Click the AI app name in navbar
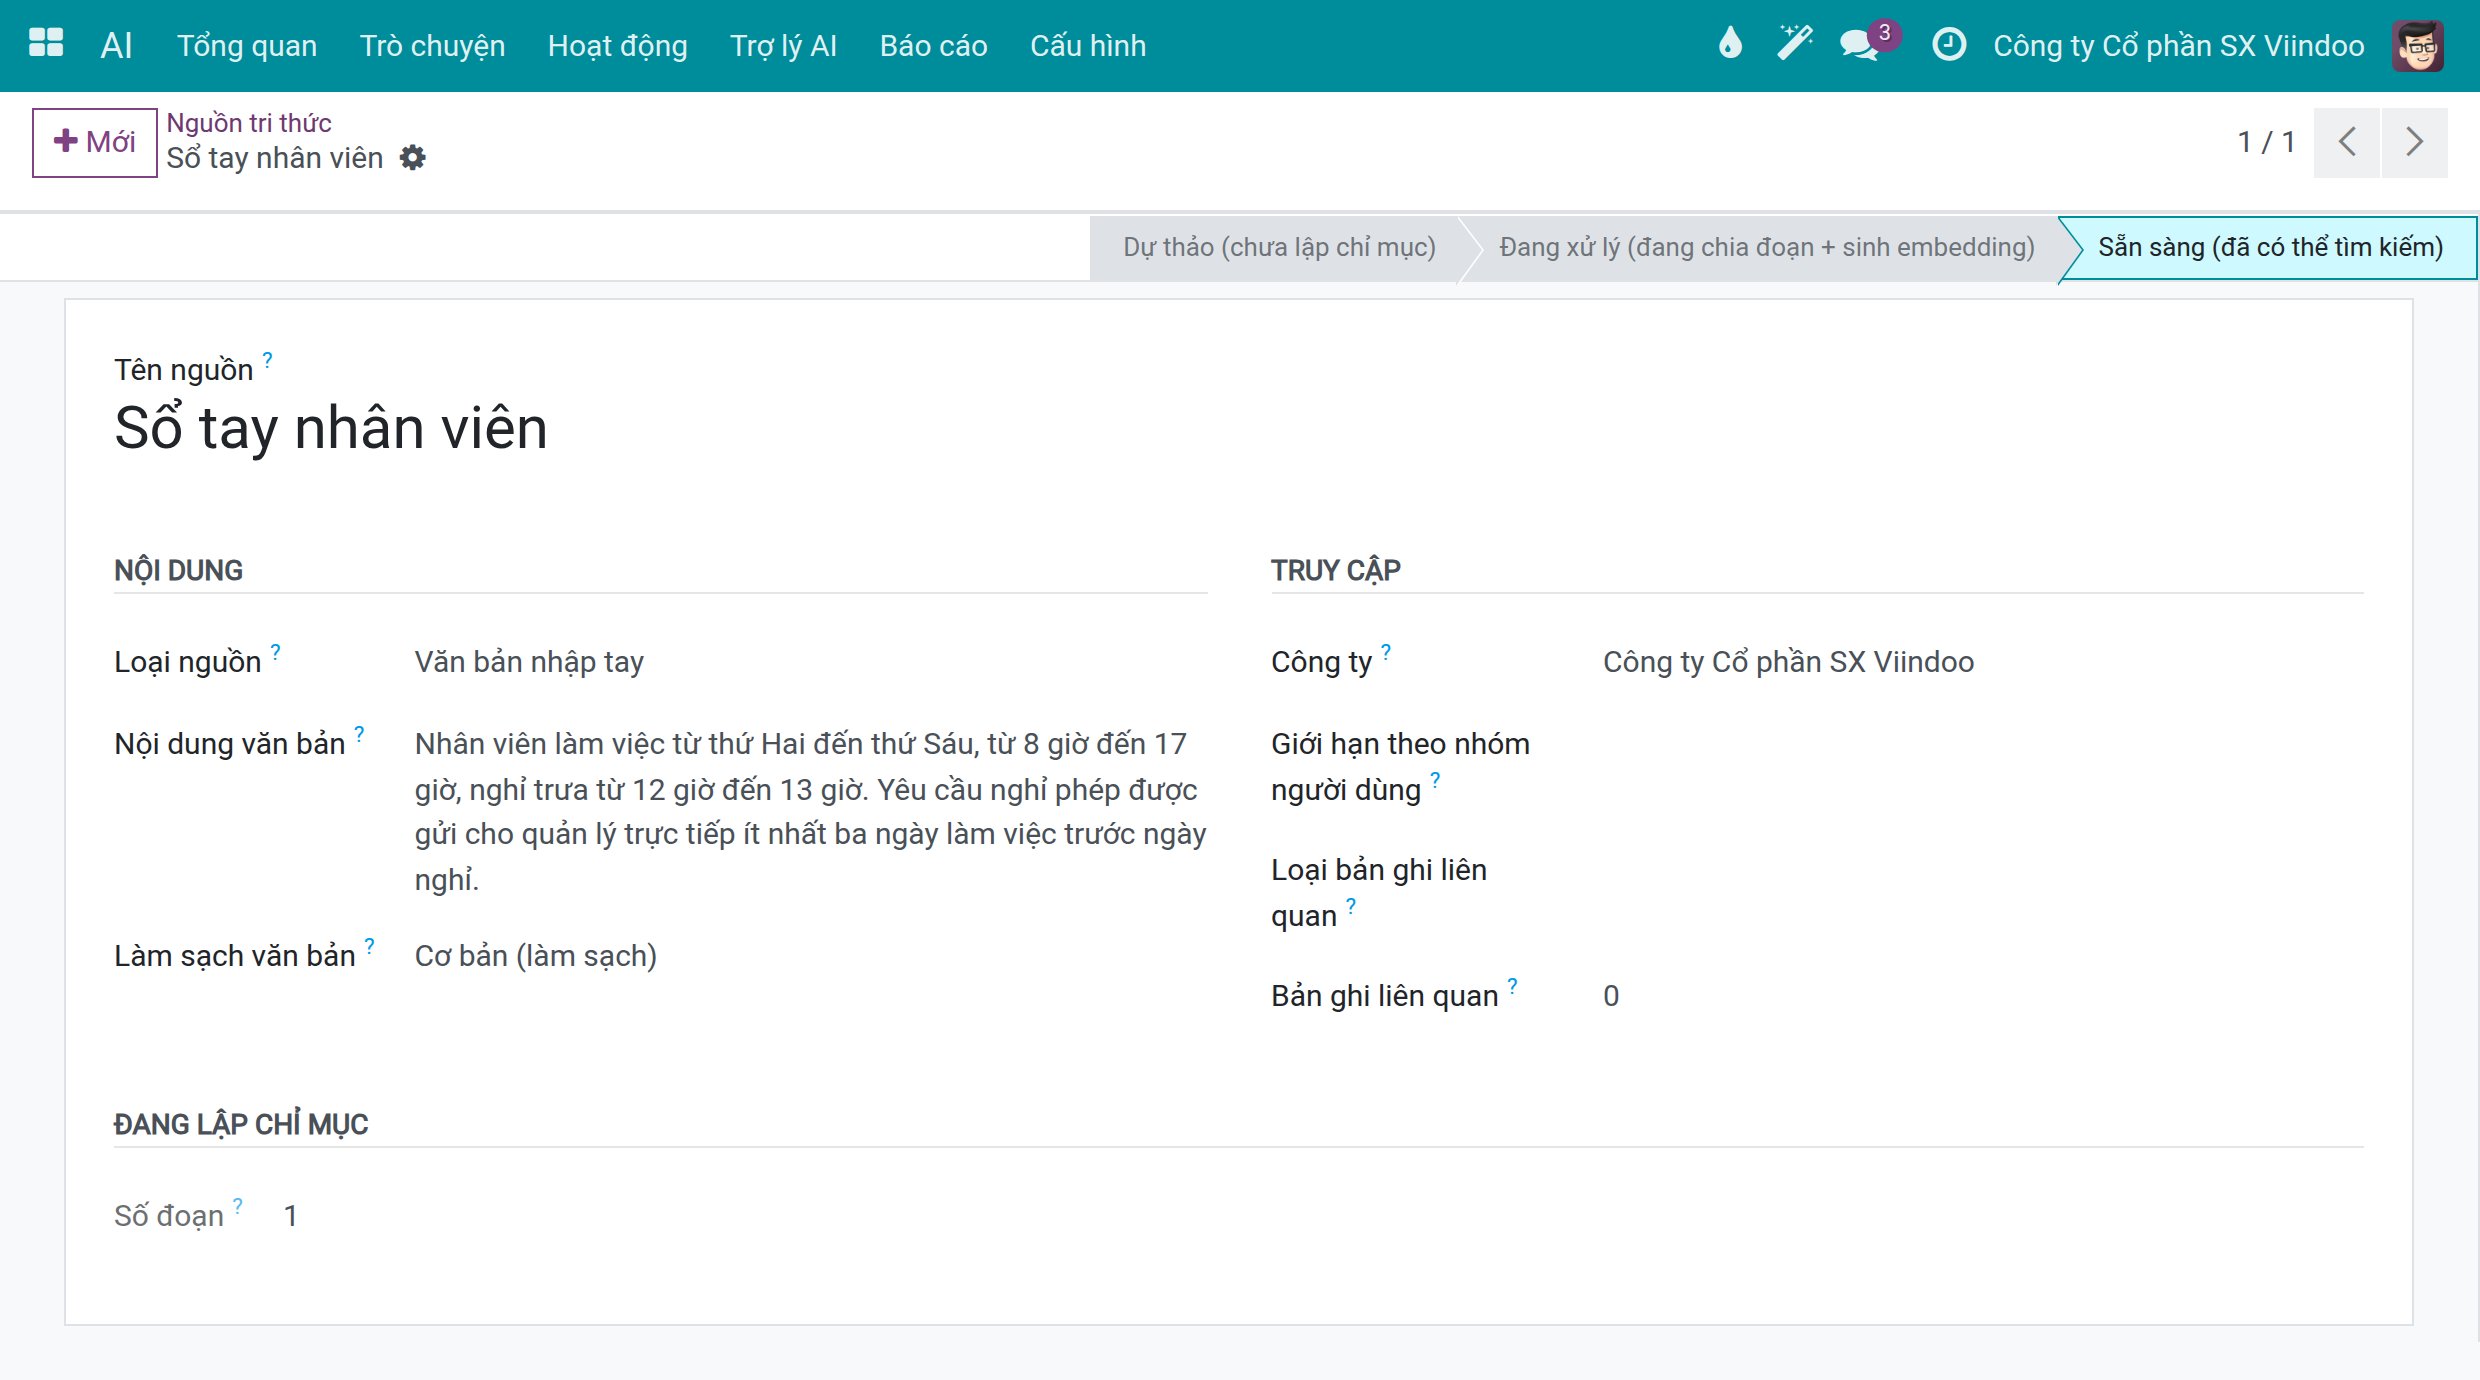The height and width of the screenshot is (1380, 2480). [116, 46]
